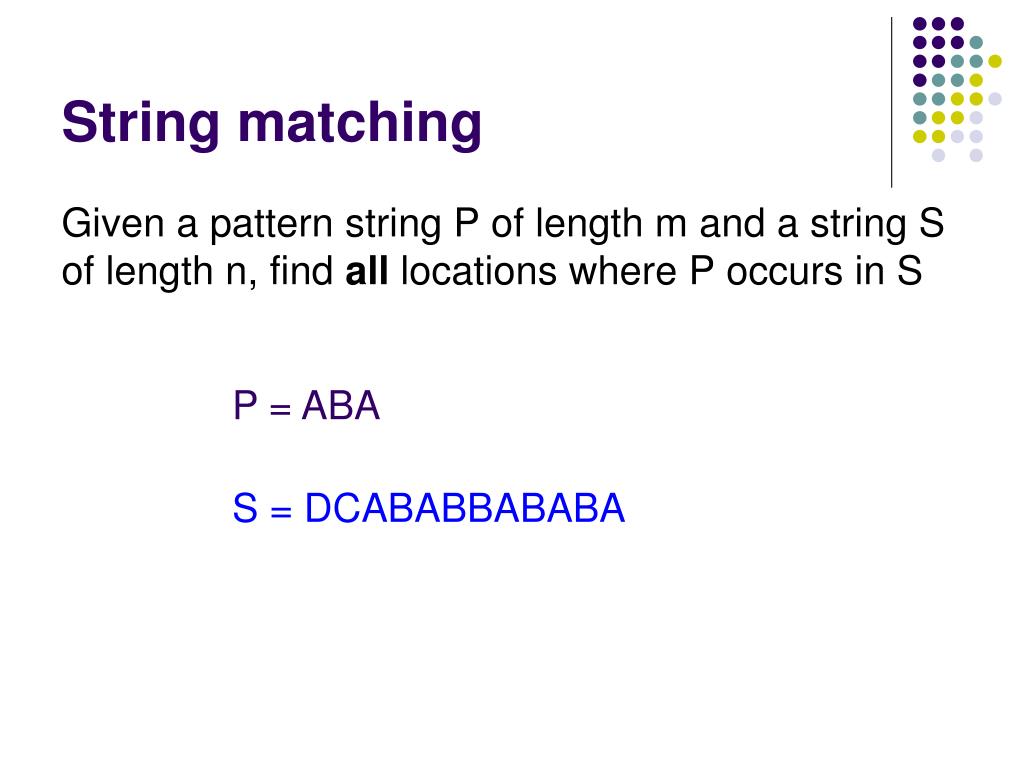
Task: Select the 'P = ABA' pattern line
Action: (306, 406)
